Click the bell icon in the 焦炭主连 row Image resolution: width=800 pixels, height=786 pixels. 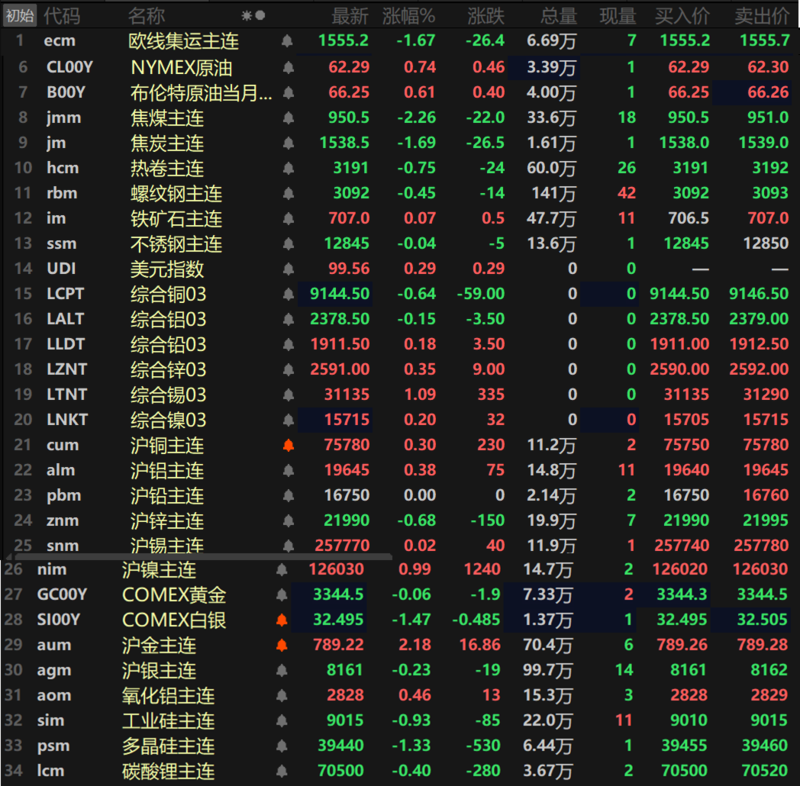tap(288, 143)
